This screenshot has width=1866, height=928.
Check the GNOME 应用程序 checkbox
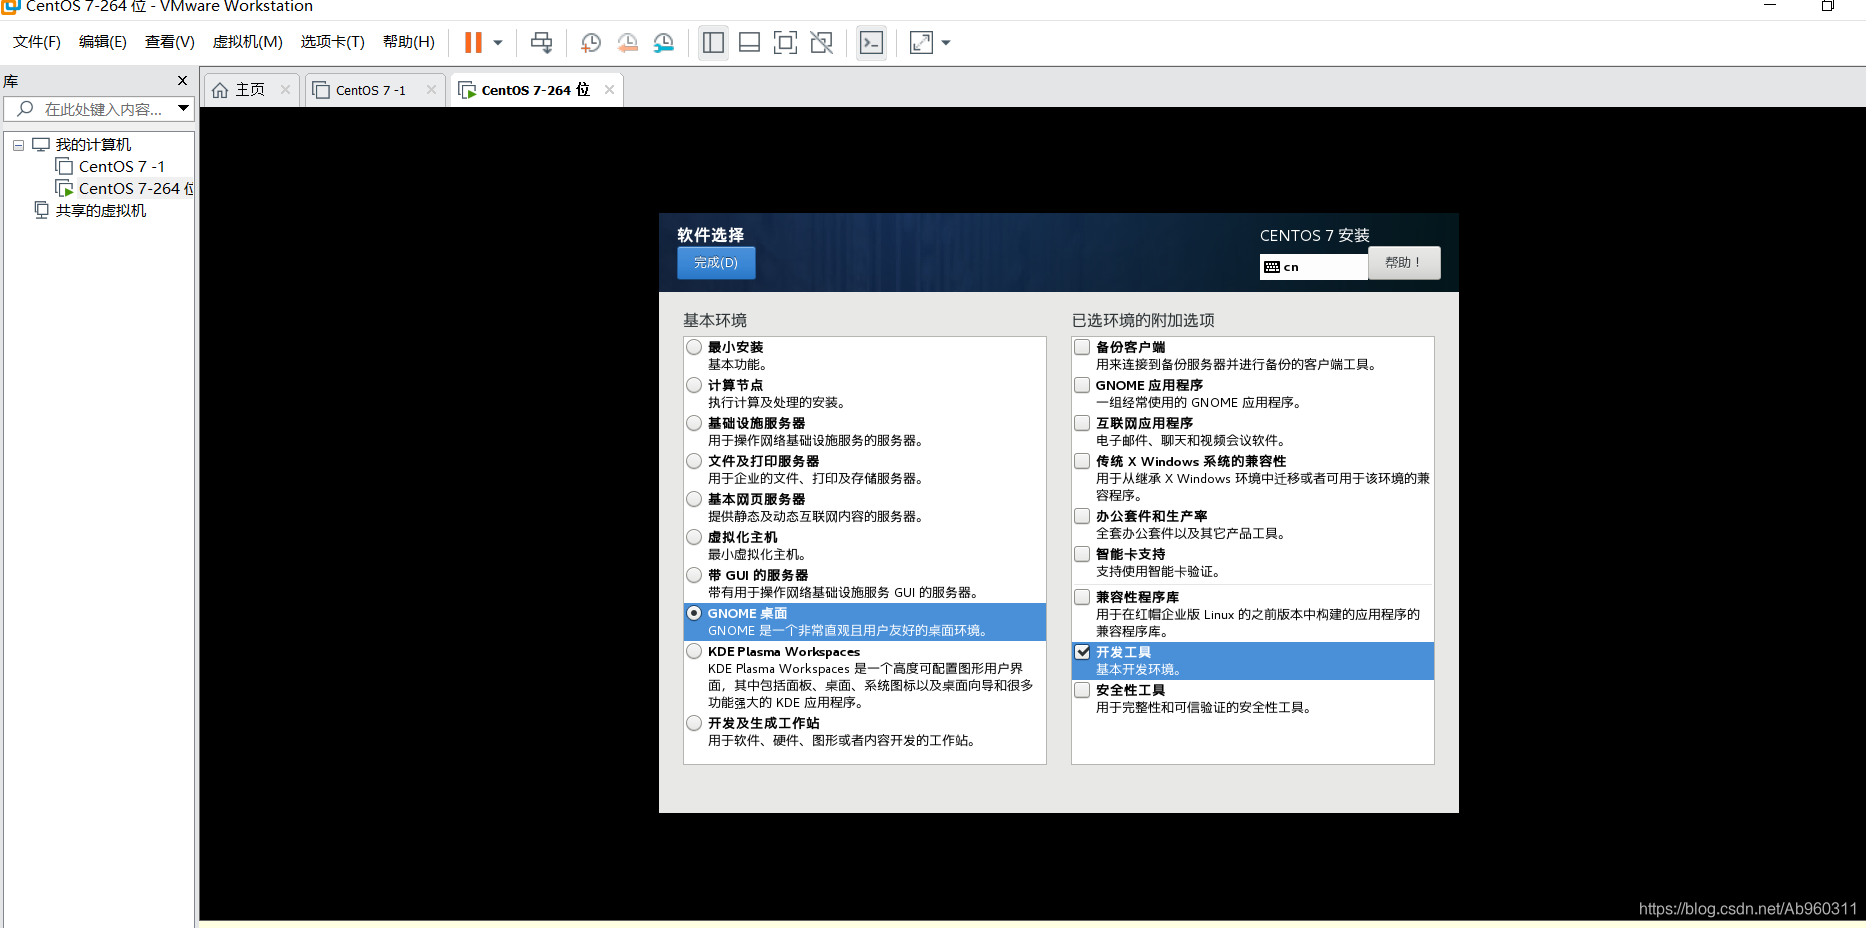(1082, 385)
